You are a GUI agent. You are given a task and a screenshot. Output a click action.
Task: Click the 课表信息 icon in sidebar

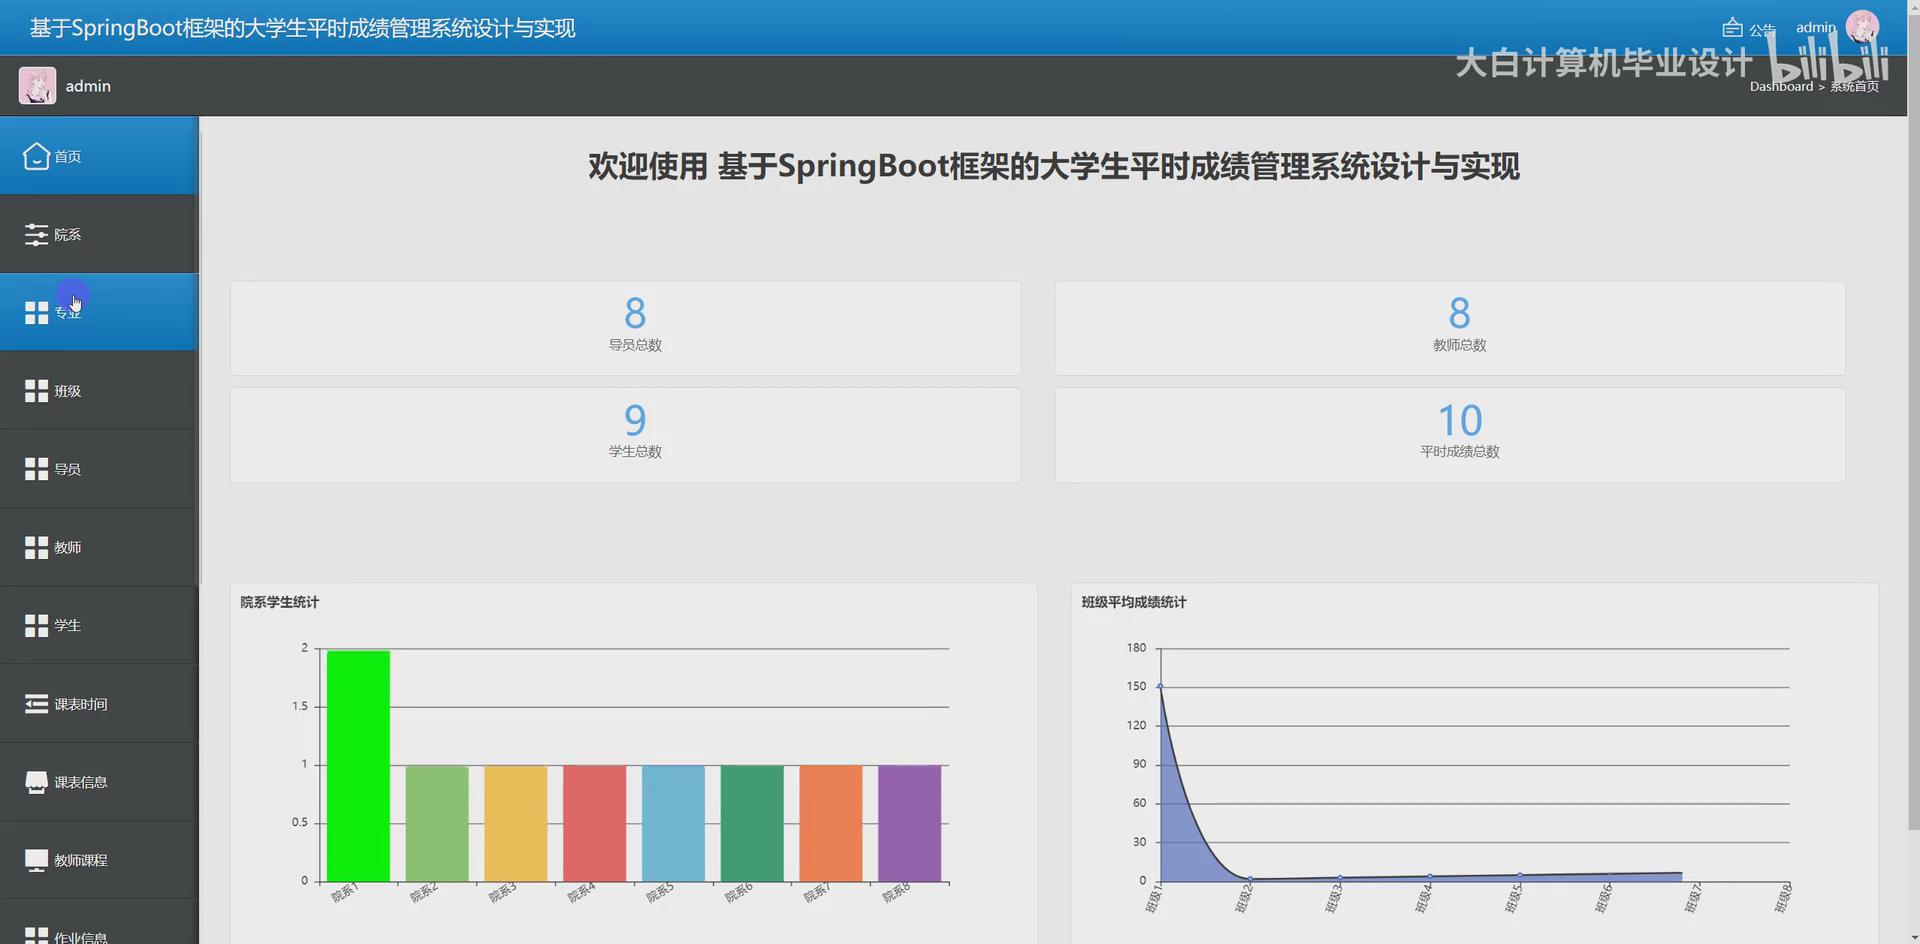pos(36,781)
